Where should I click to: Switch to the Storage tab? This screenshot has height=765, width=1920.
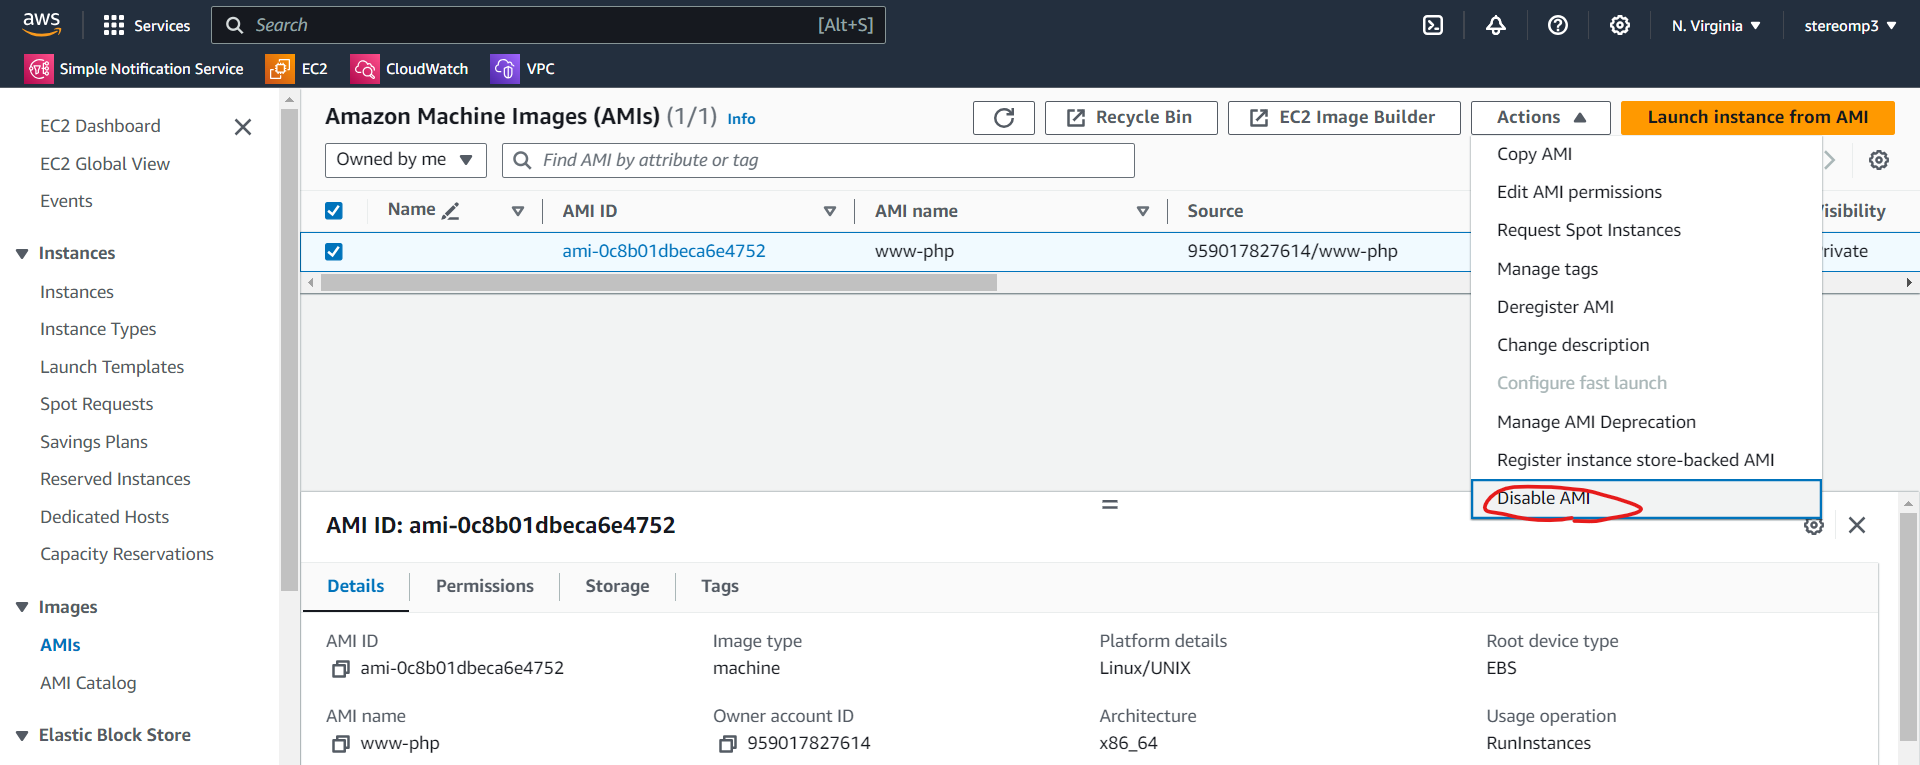click(x=617, y=586)
